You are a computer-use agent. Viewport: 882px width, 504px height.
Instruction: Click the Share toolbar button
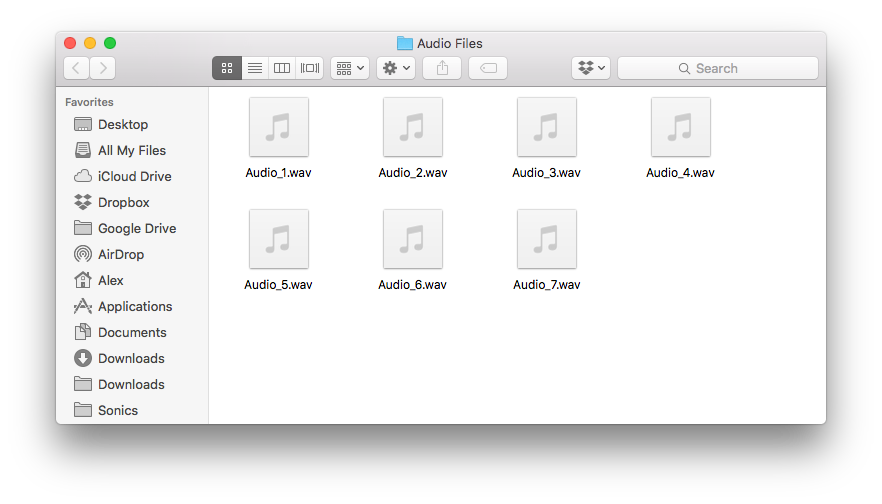tap(442, 68)
